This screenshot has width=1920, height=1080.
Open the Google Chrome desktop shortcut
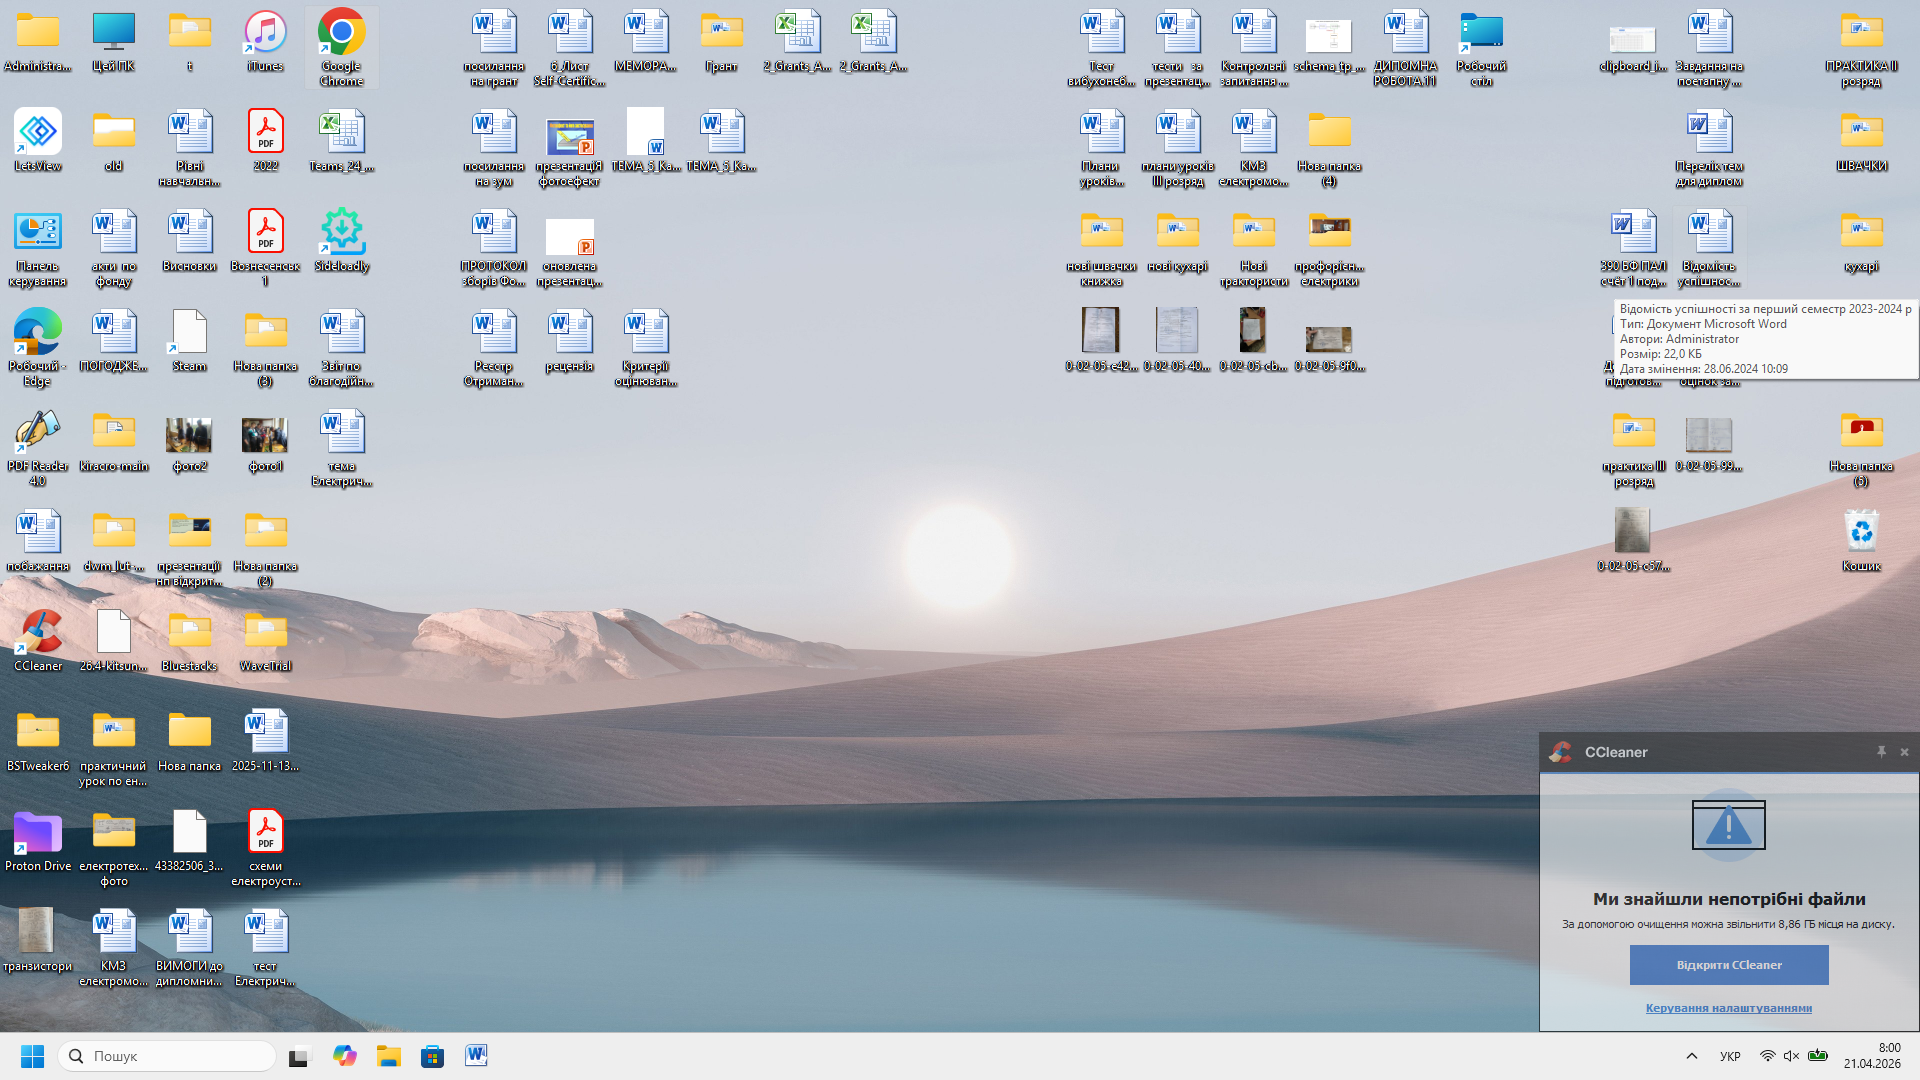[x=341, y=47]
